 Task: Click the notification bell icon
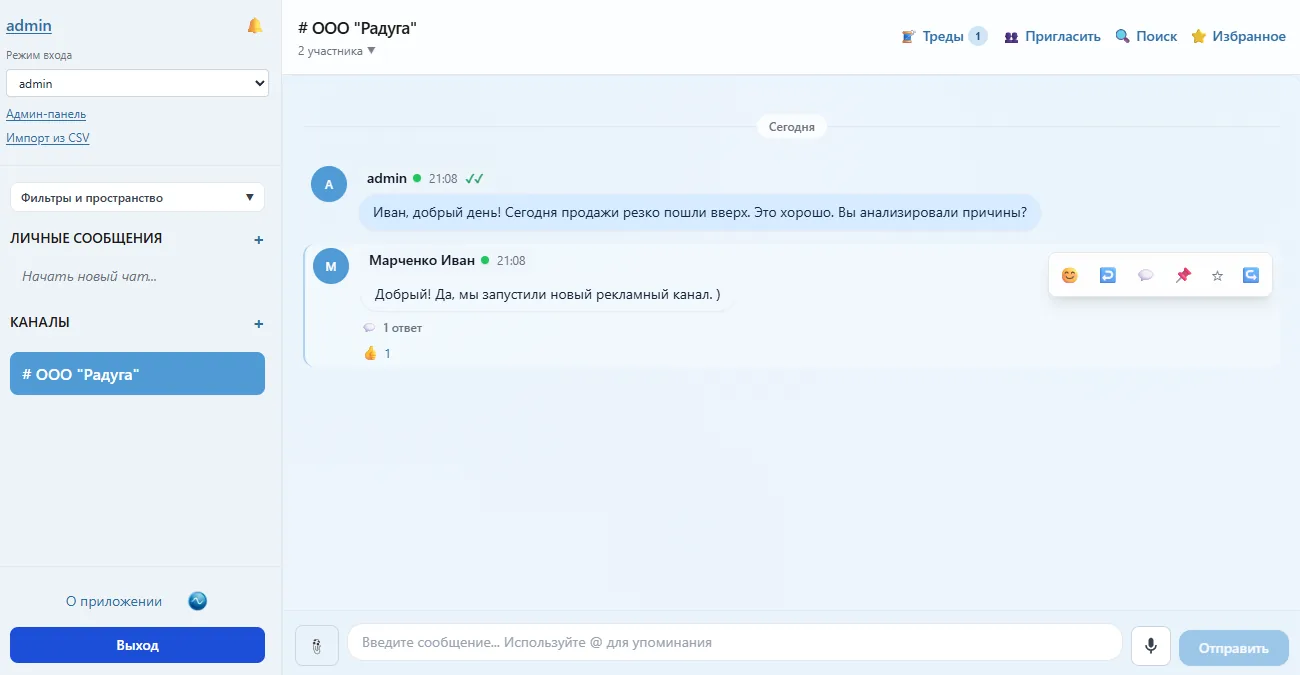click(255, 26)
